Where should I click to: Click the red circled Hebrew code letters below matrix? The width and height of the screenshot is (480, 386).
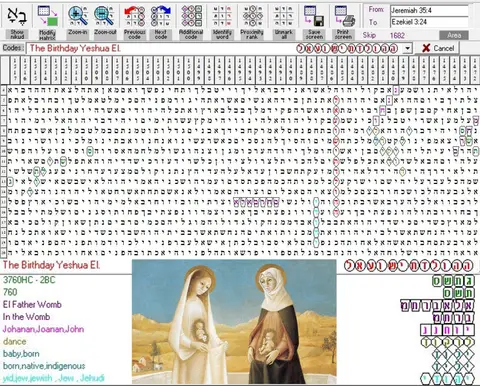[408, 266]
